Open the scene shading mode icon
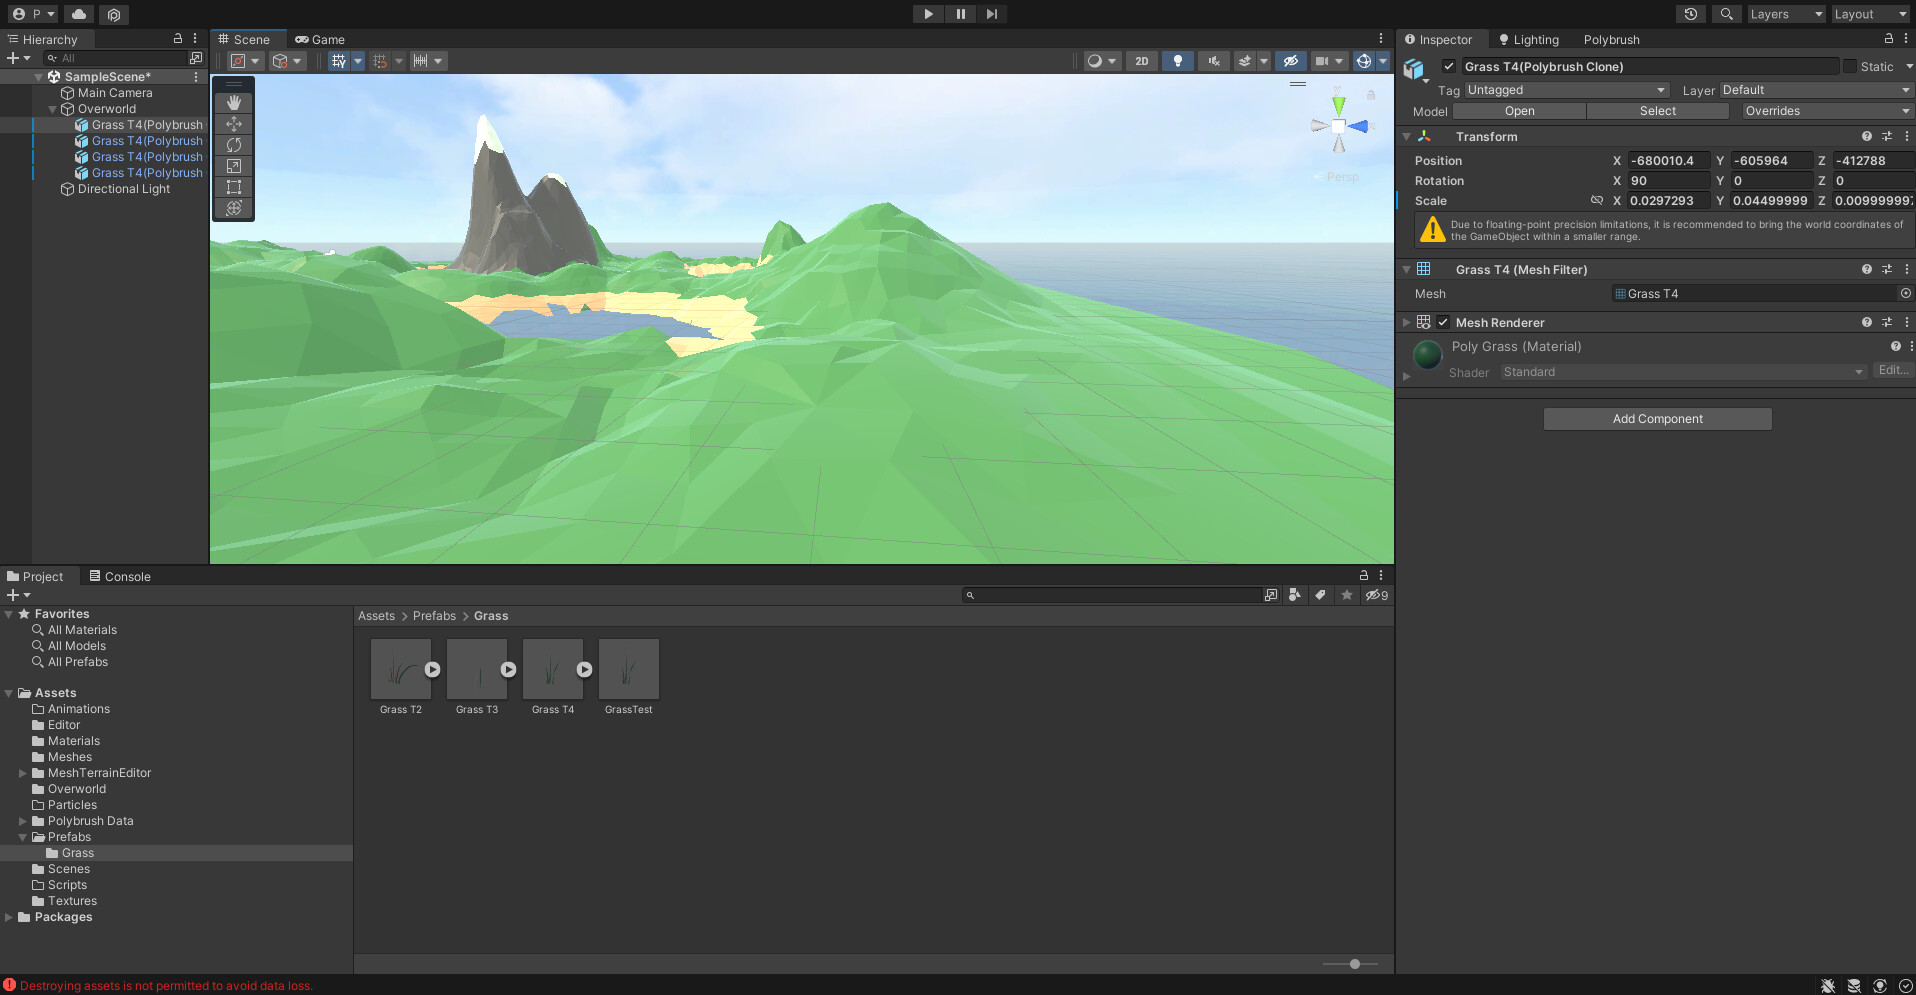This screenshot has width=1916, height=995. (x=1097, y=61)
